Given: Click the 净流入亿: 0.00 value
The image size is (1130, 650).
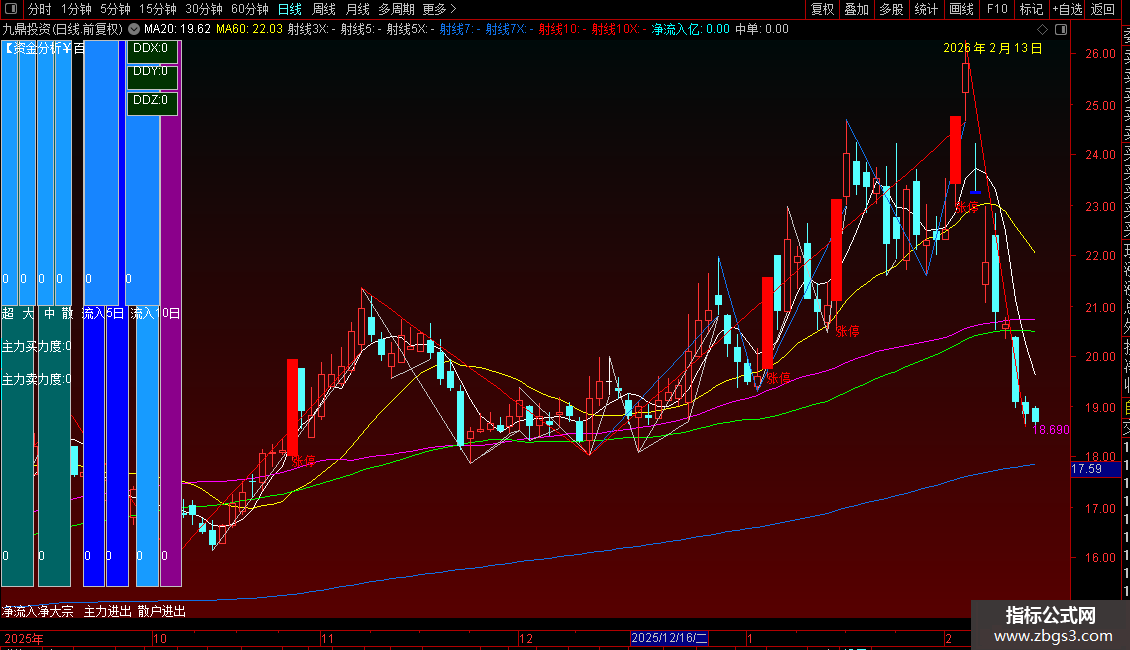Looking at the screenshot, I should pyautogui.click(x=690, y=29).
